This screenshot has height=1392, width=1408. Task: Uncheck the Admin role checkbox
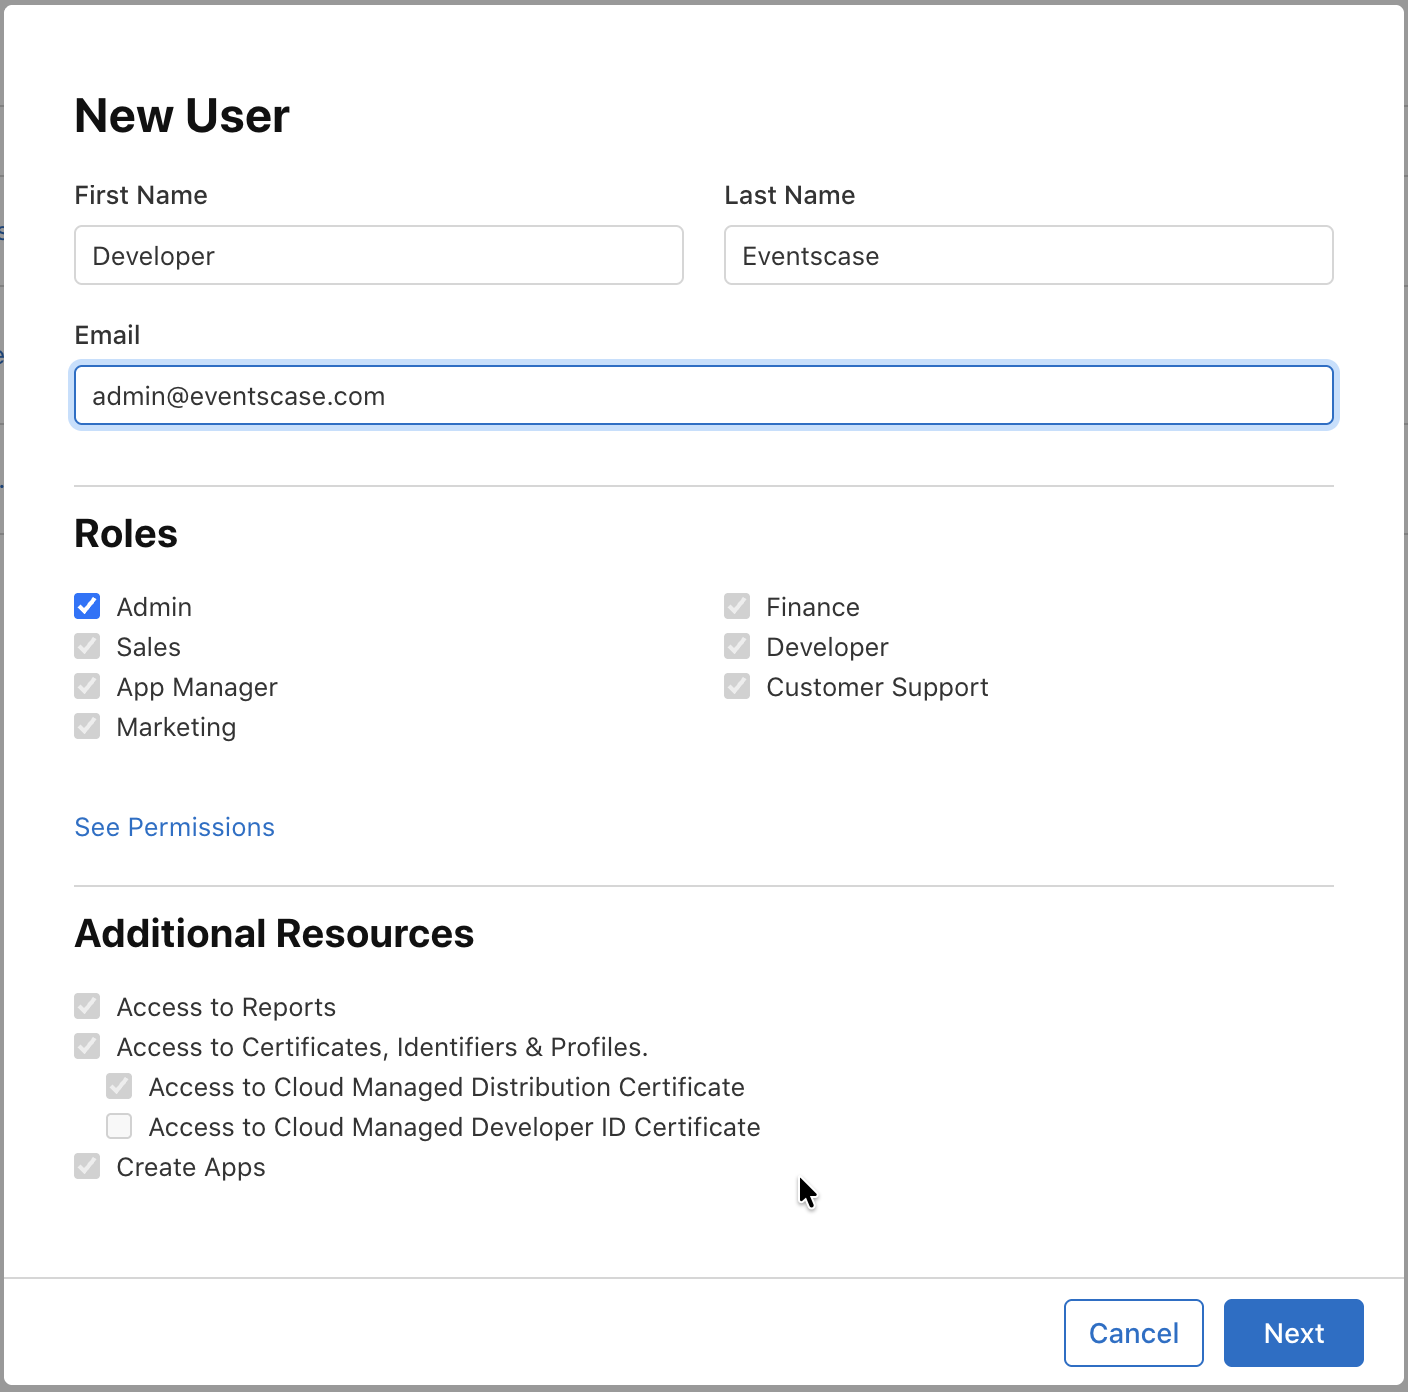point(87,606)
